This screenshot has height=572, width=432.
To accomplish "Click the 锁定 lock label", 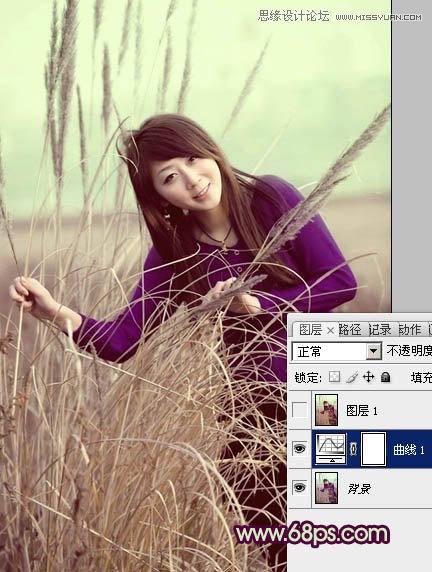I will (x=308, y=378).
